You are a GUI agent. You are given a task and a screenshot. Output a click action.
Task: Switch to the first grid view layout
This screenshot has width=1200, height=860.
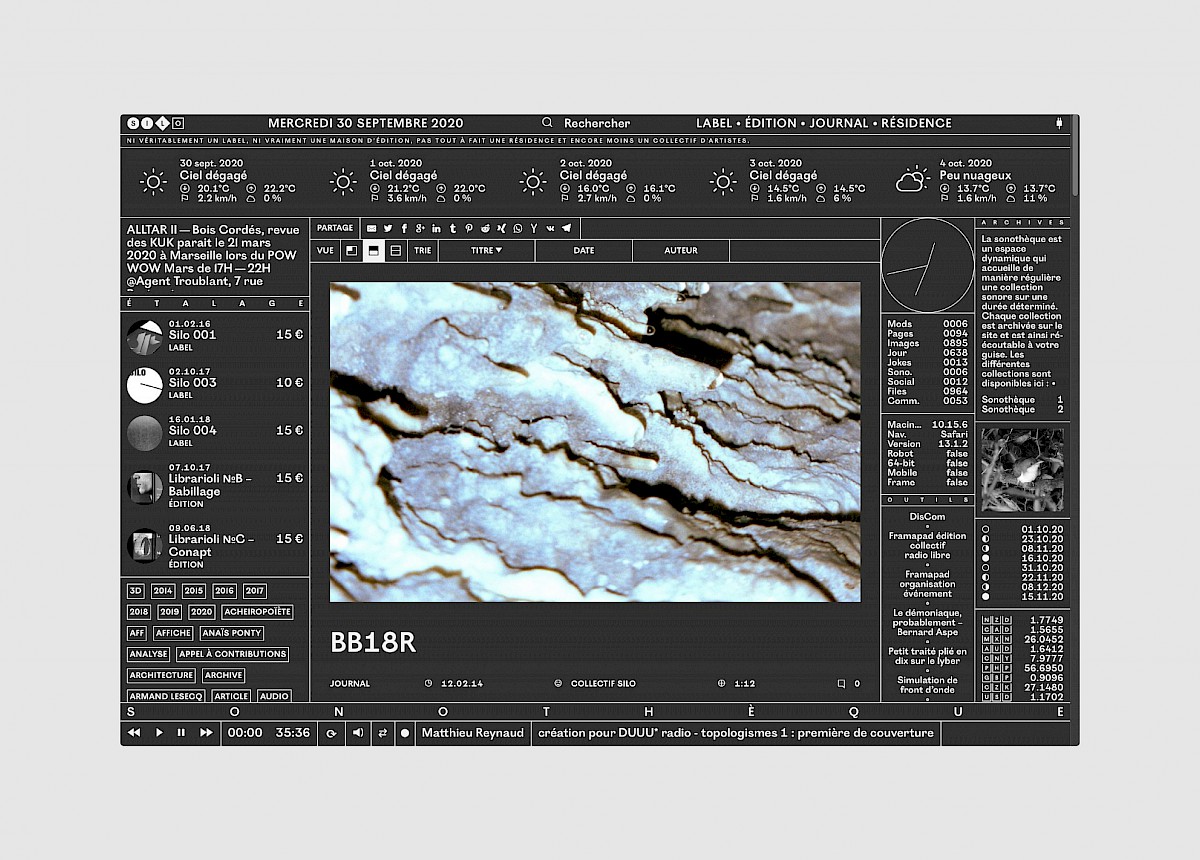pyautogui.click(x=351, y=251)
